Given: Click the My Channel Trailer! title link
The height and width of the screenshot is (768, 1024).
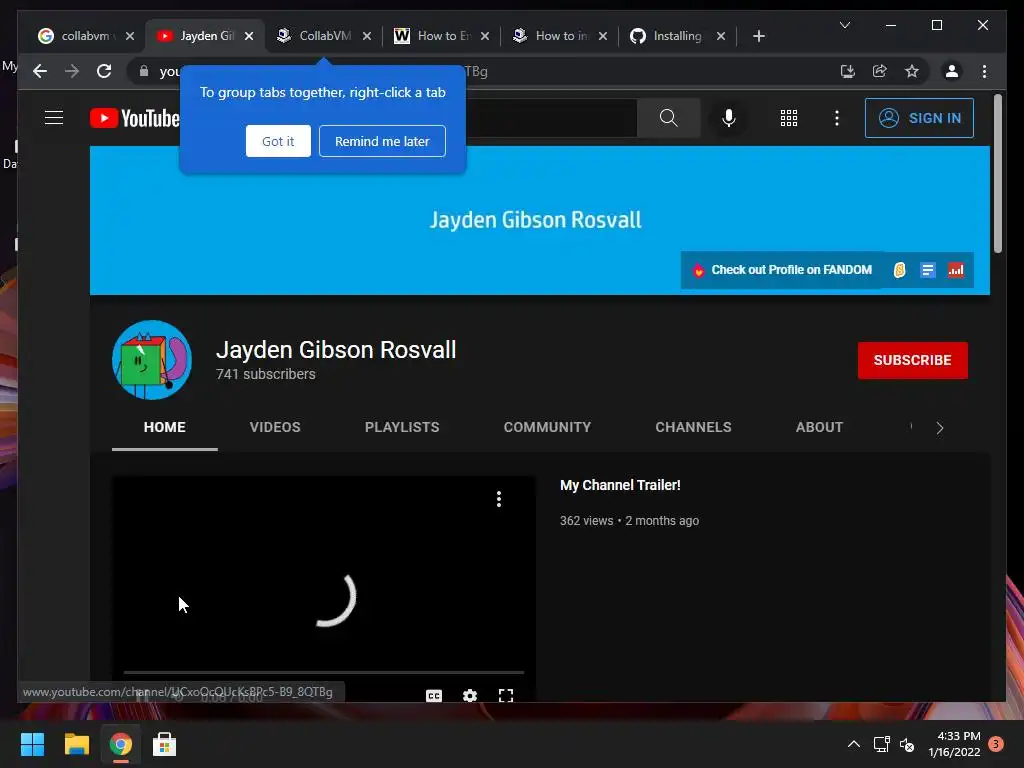Looking at the screenshot, I should (620, 485).
